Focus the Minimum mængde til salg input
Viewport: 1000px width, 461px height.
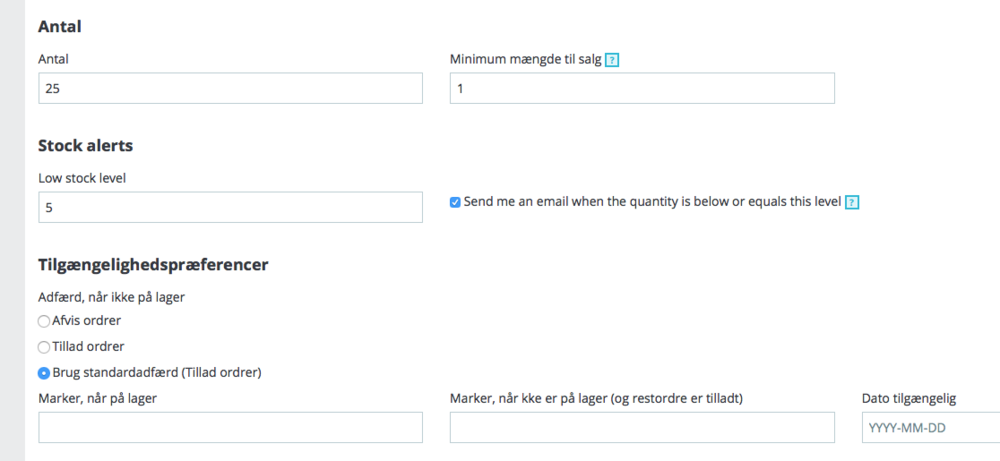[x=642, y=88]
